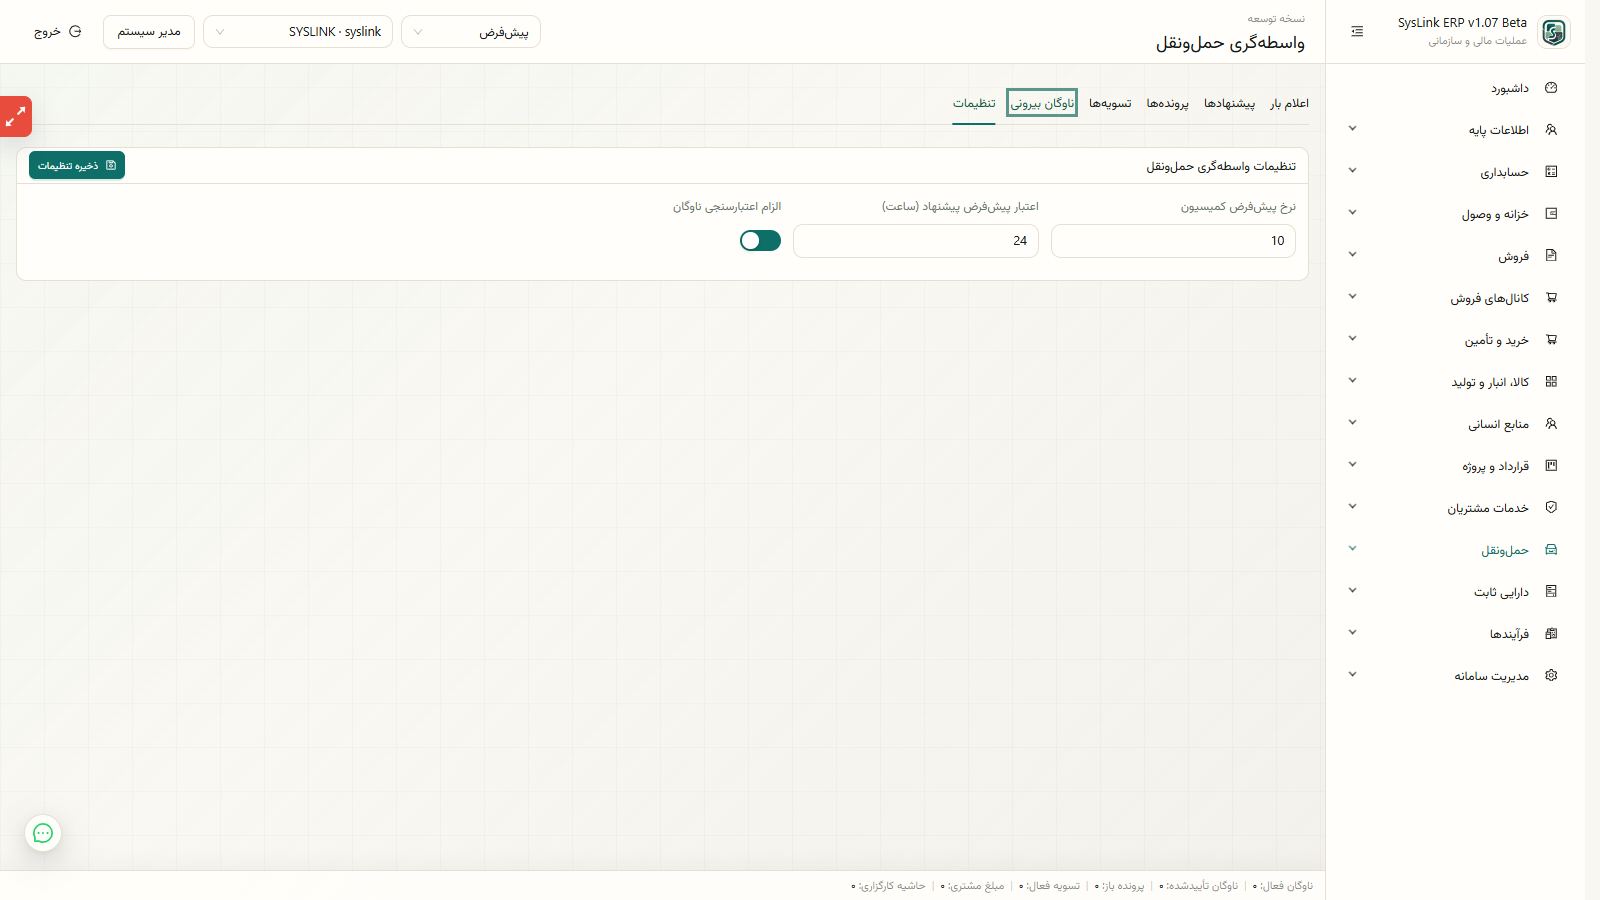This screenshot has width=1600, height=900.
Task: Expand the فروش menu chevron
Action: (1352, 255)
